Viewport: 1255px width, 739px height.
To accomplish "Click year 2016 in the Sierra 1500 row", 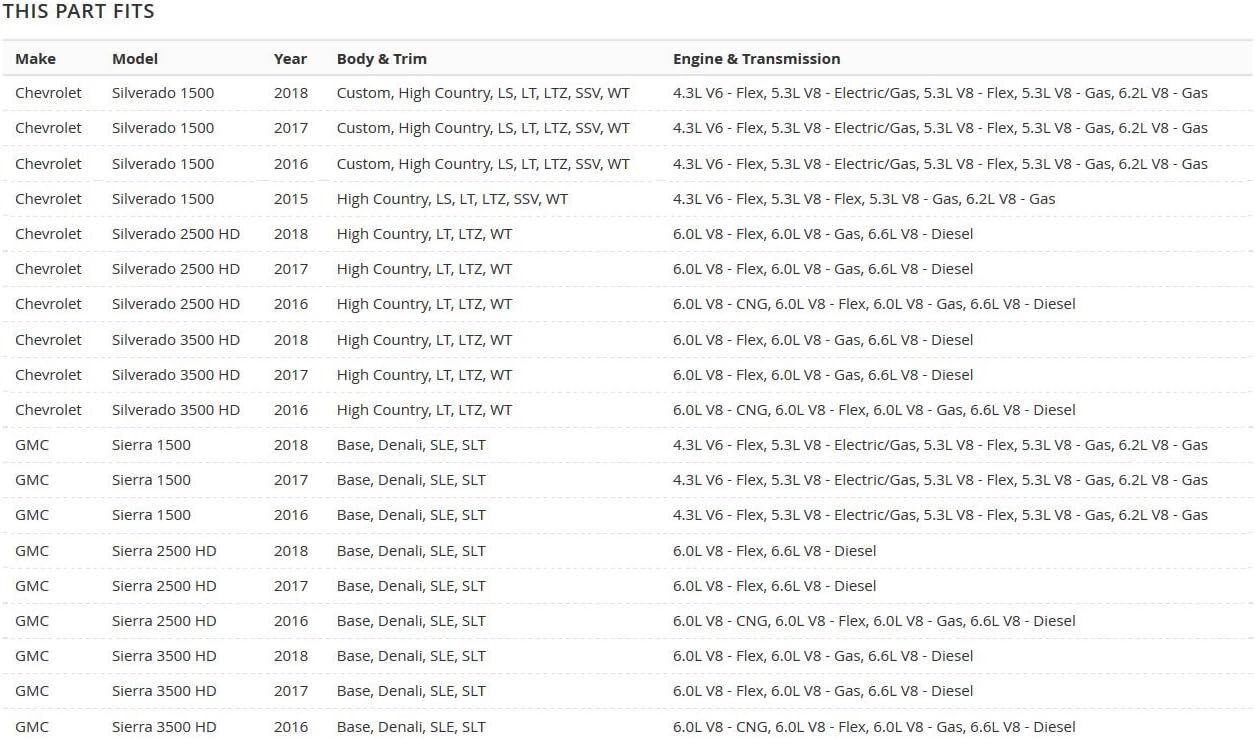I will click(291, 515).
